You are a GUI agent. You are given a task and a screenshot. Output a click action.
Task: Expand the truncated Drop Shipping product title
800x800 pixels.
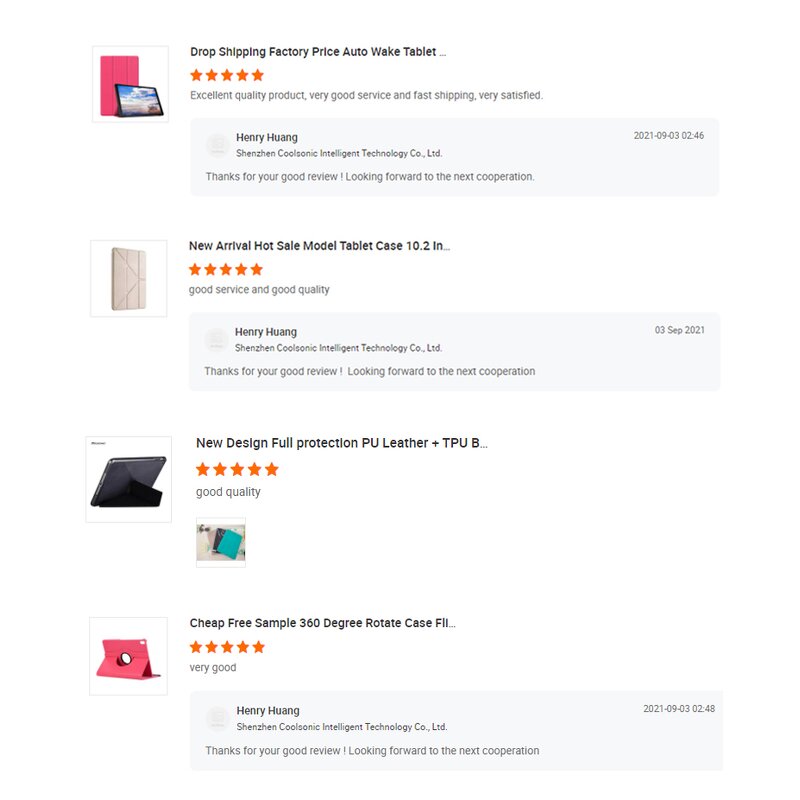(x=315, y=51)
